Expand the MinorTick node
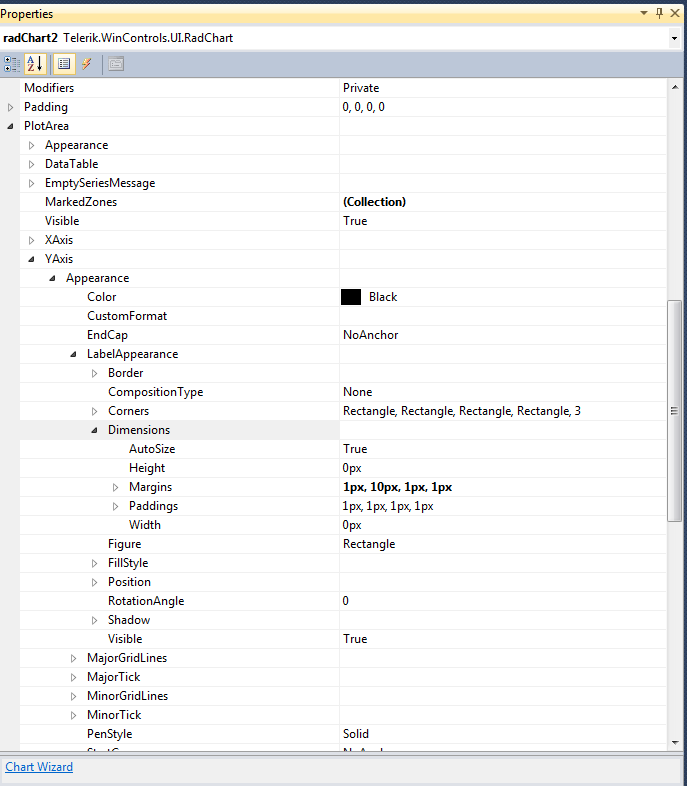Viewport: 687px width, 786px height. click(74, 715)
